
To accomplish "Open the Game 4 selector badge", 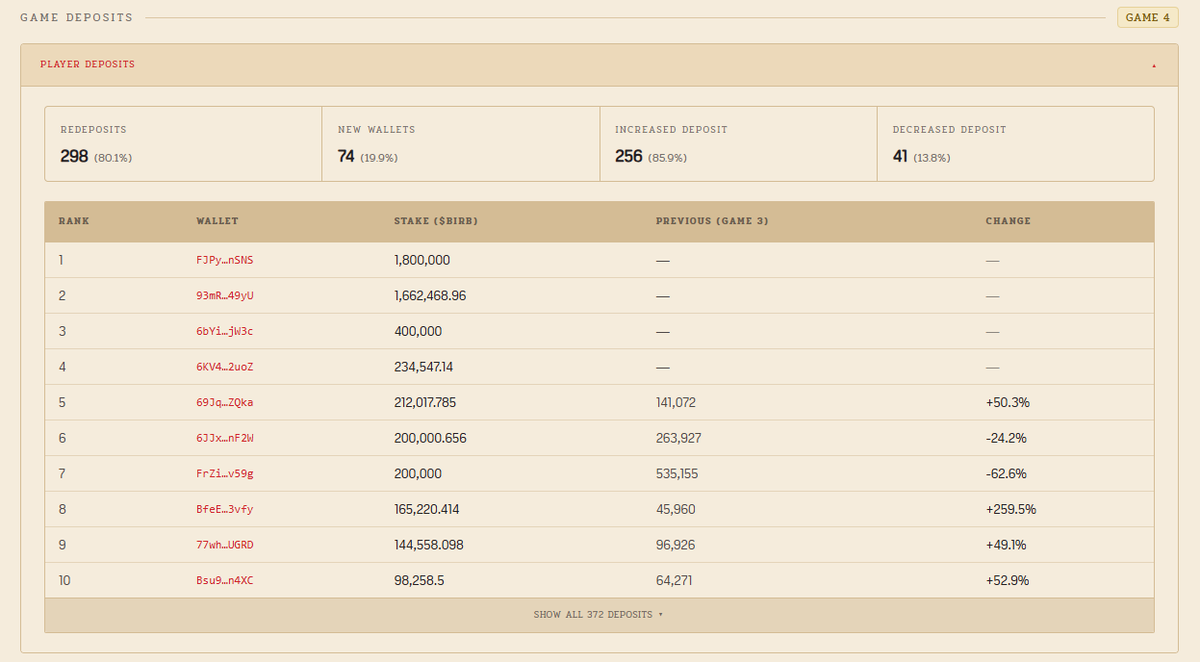I will click(1147, 18).
